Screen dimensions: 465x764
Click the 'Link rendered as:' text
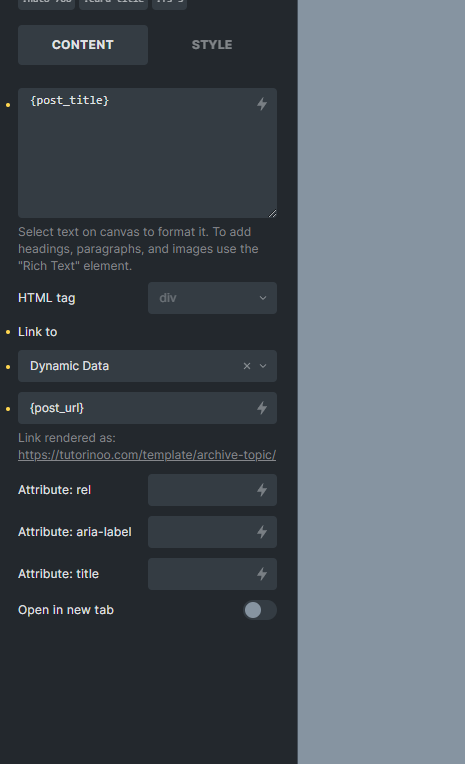pyautogui.click(x=67, y=438)
